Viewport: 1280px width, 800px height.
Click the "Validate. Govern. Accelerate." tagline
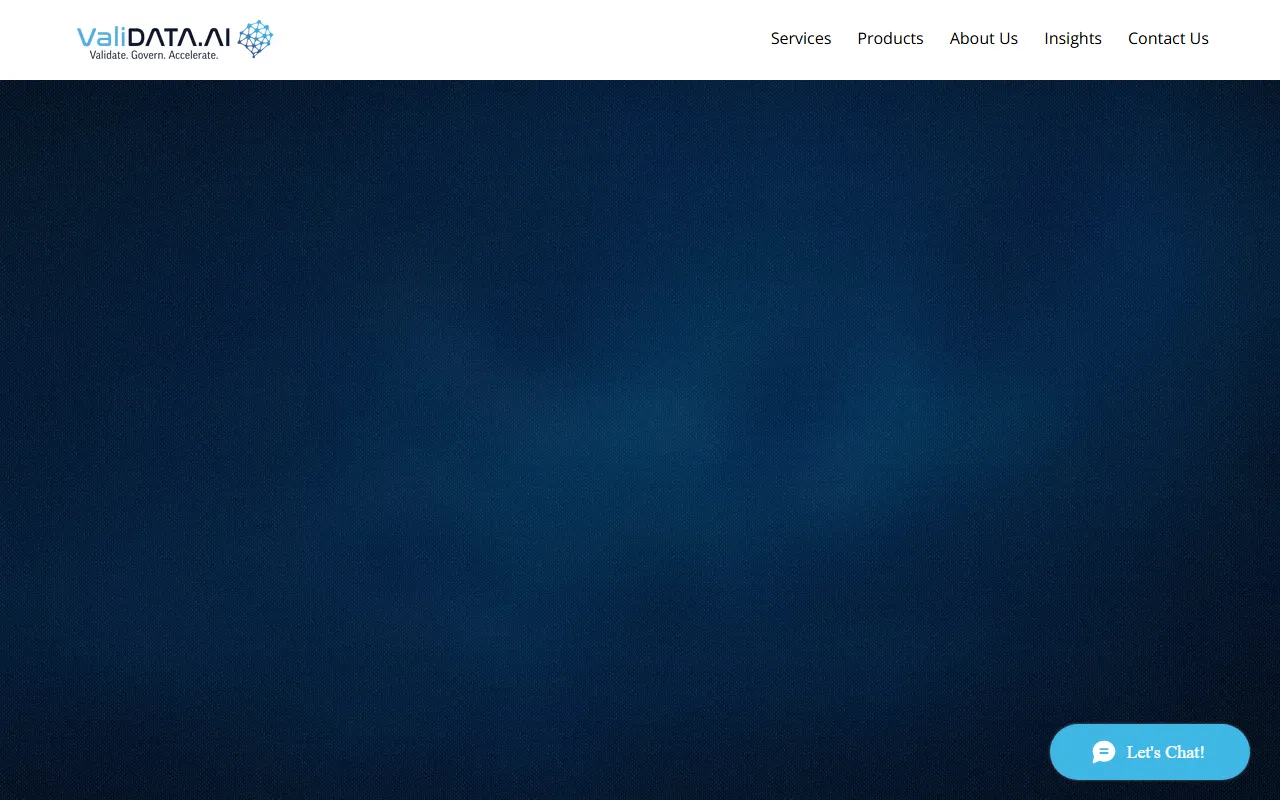coord(154,55)
